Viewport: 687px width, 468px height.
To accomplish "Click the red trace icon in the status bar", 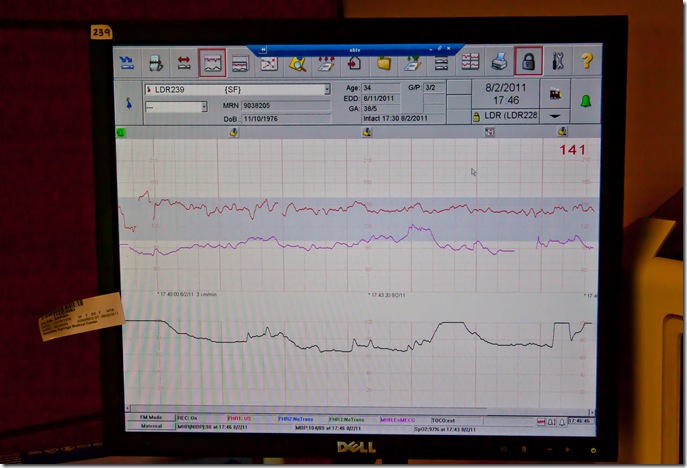I will (x=541, y=422).
